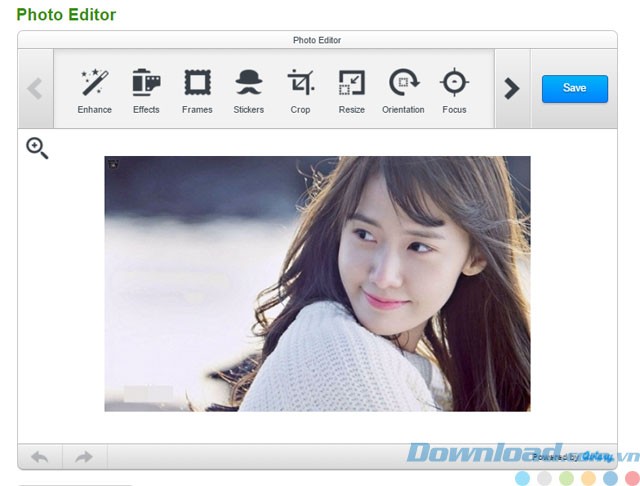Select the Focus tool
The height and width of the screenshot is (486, 640).
coord(454,90)
